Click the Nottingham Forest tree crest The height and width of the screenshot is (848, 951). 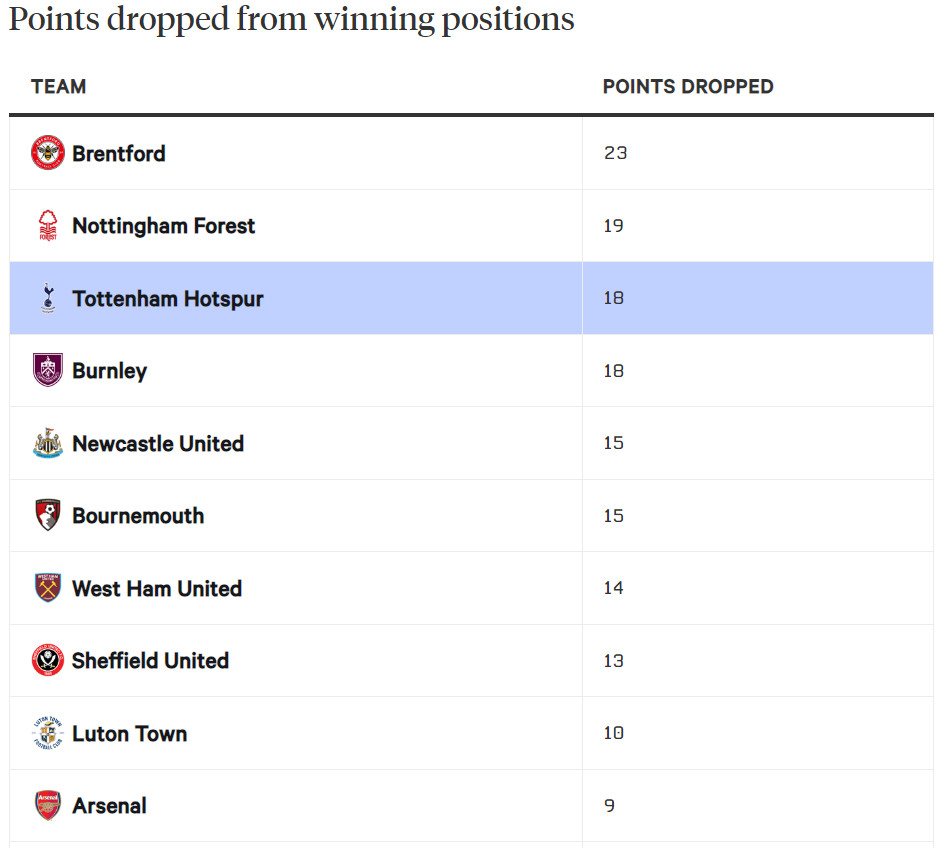coord(47,226)
